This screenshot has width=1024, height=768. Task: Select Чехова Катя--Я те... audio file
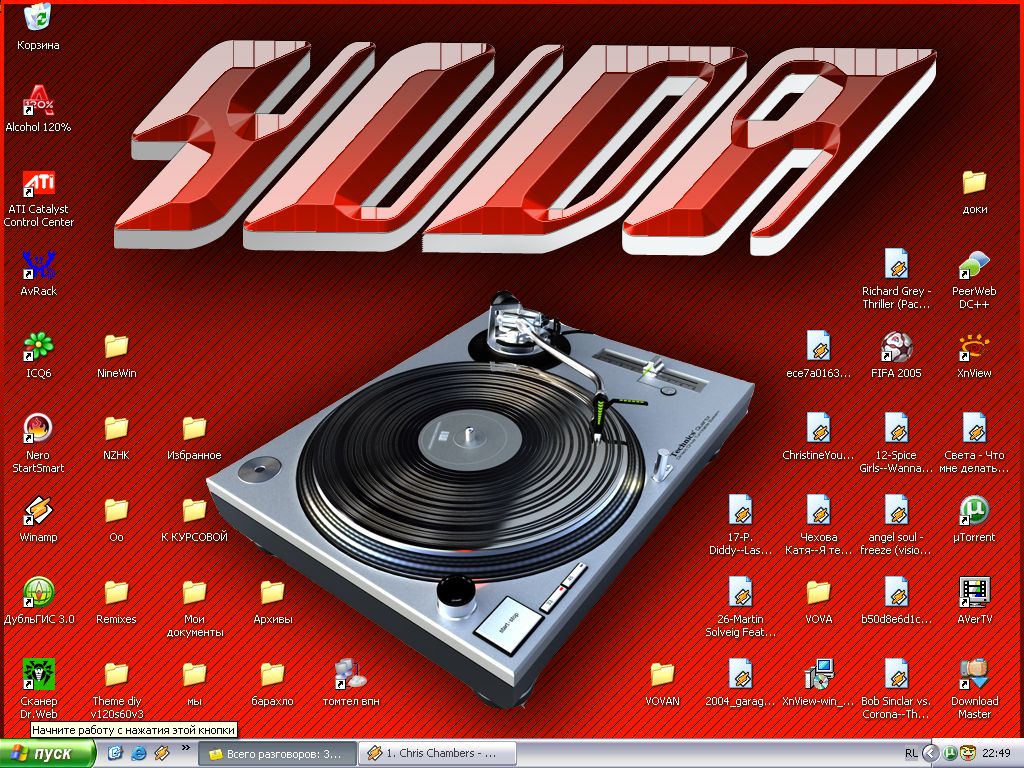click(x=818, y=525)
